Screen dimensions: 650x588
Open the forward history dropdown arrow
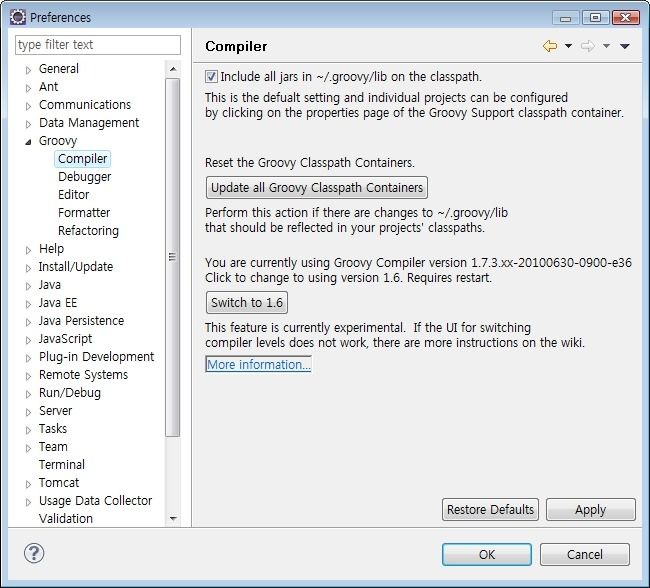click(x=606, y=46)
